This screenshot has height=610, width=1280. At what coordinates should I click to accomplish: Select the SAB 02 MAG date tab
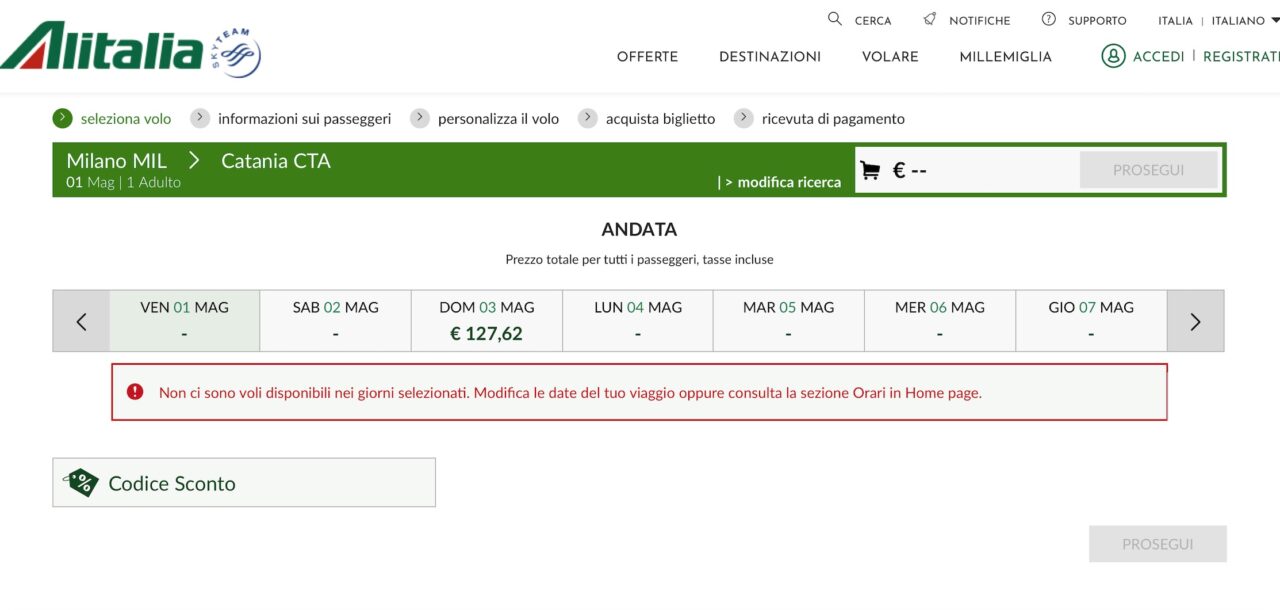tap(336, 321)
